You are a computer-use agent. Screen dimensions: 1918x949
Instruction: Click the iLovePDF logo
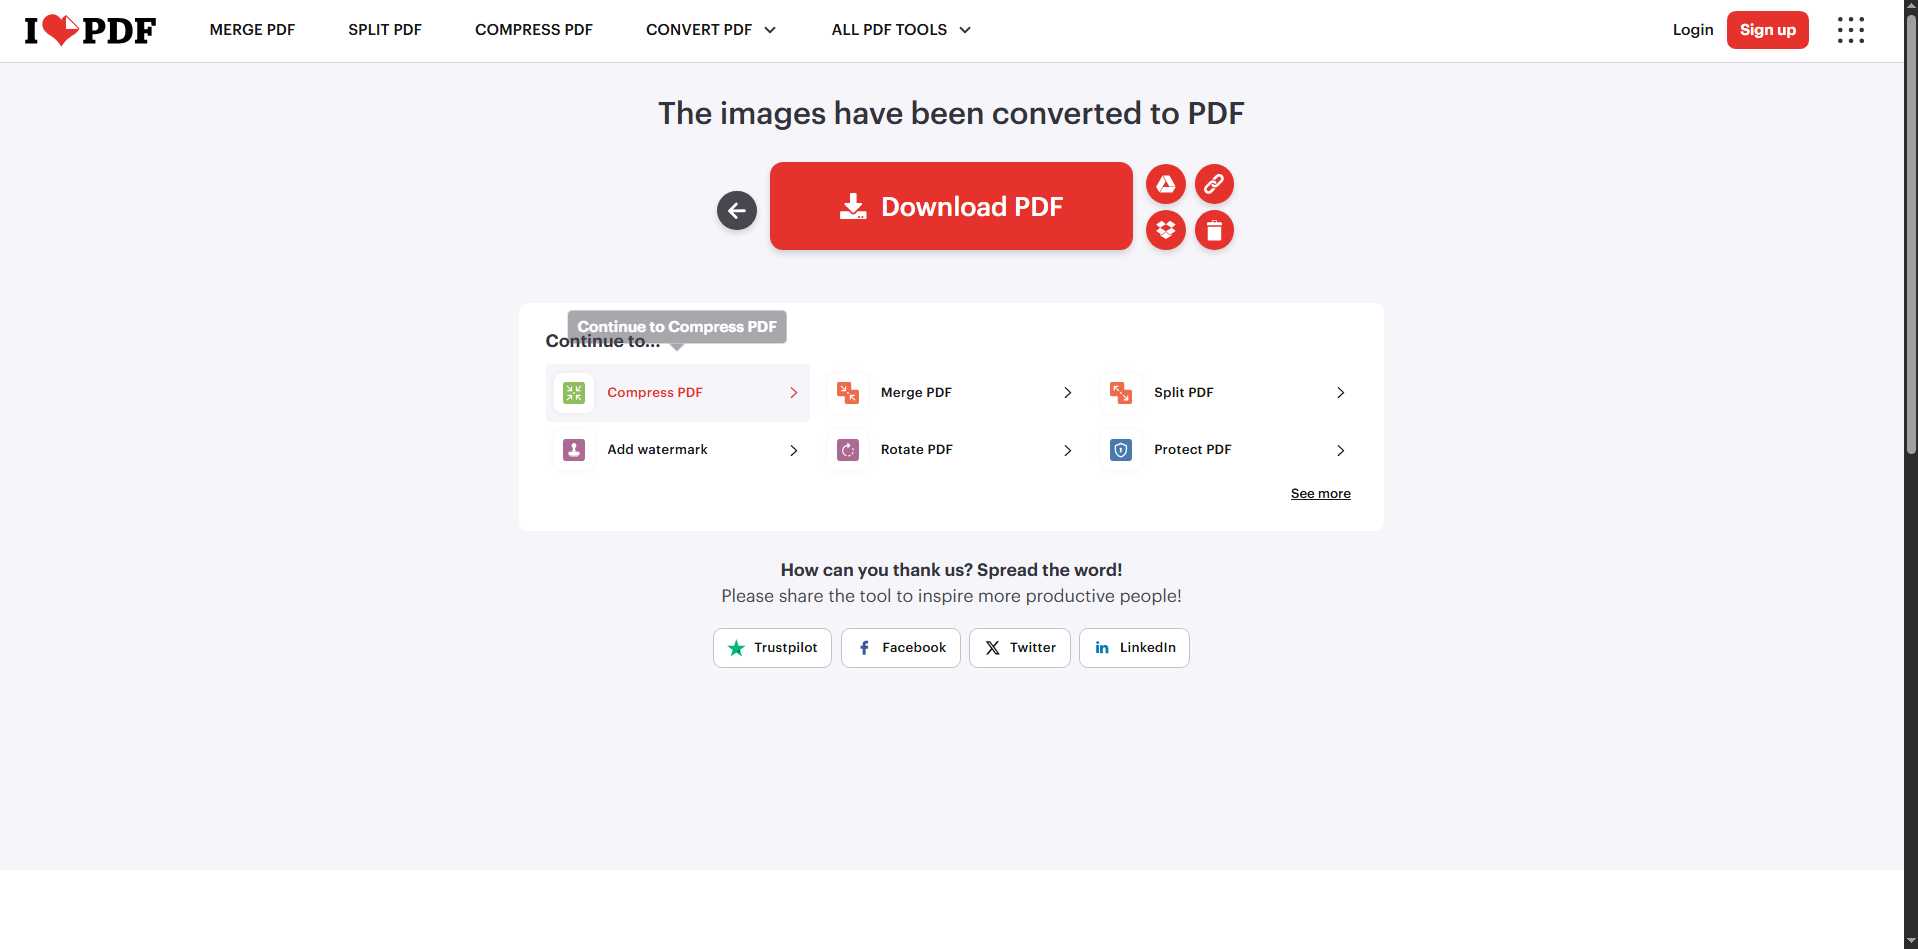(90, 30)
